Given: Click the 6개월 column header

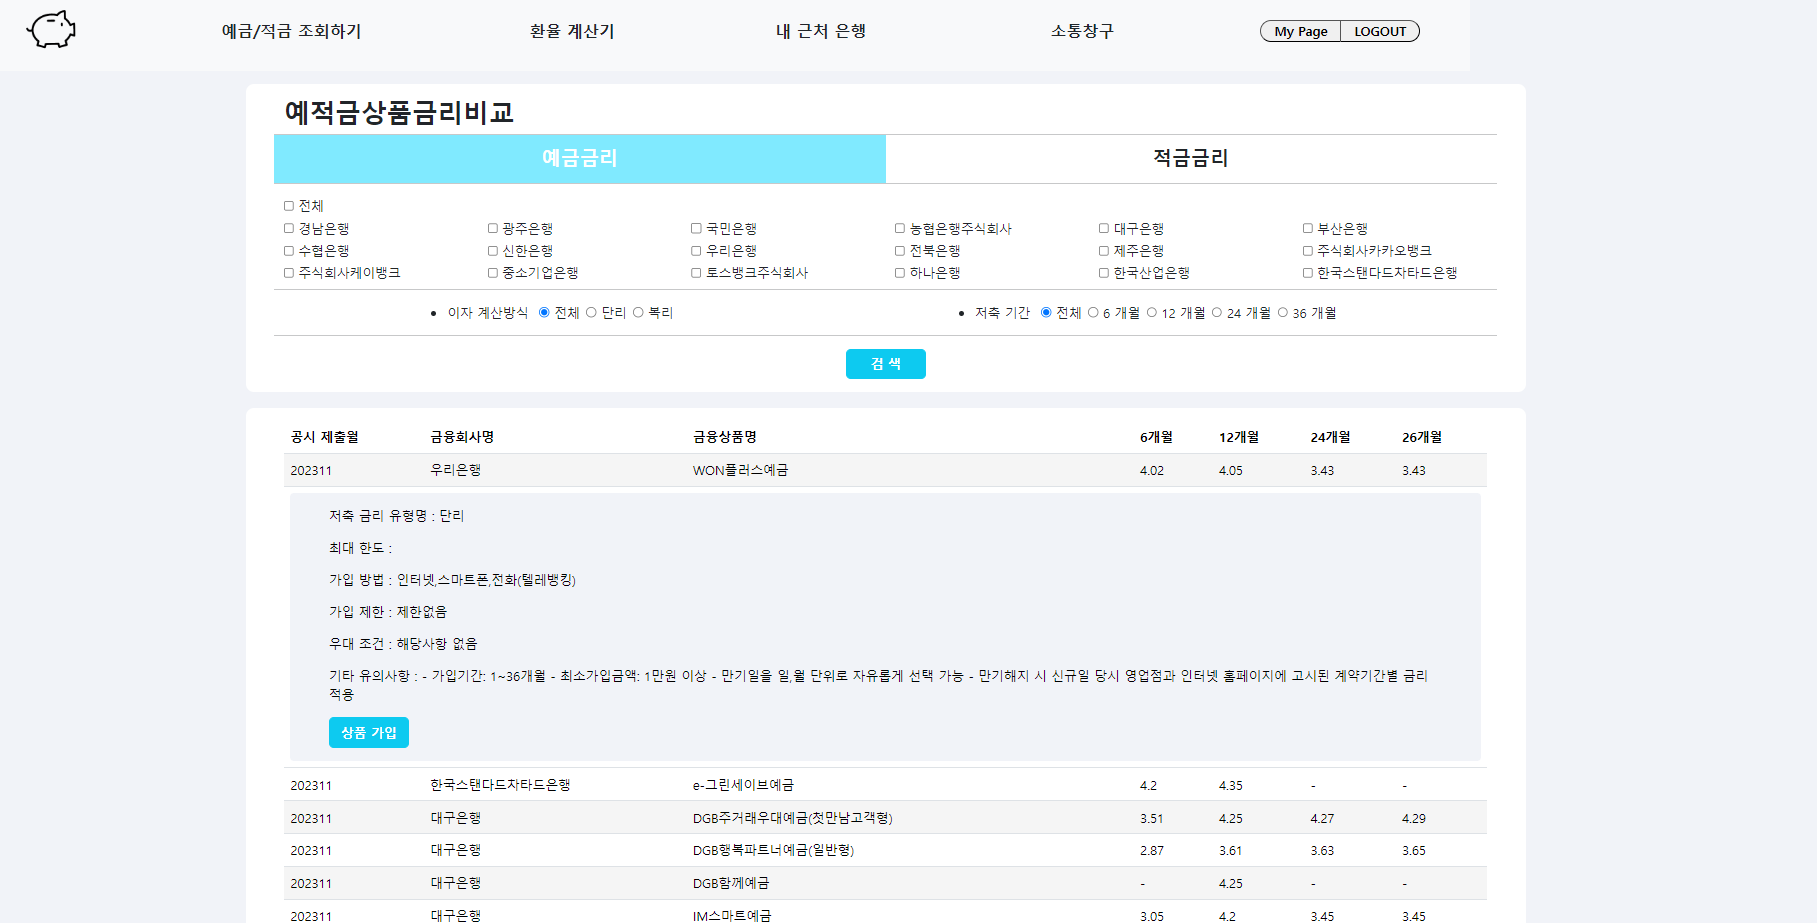Looking at the screenshot, I should point(1156,437).
